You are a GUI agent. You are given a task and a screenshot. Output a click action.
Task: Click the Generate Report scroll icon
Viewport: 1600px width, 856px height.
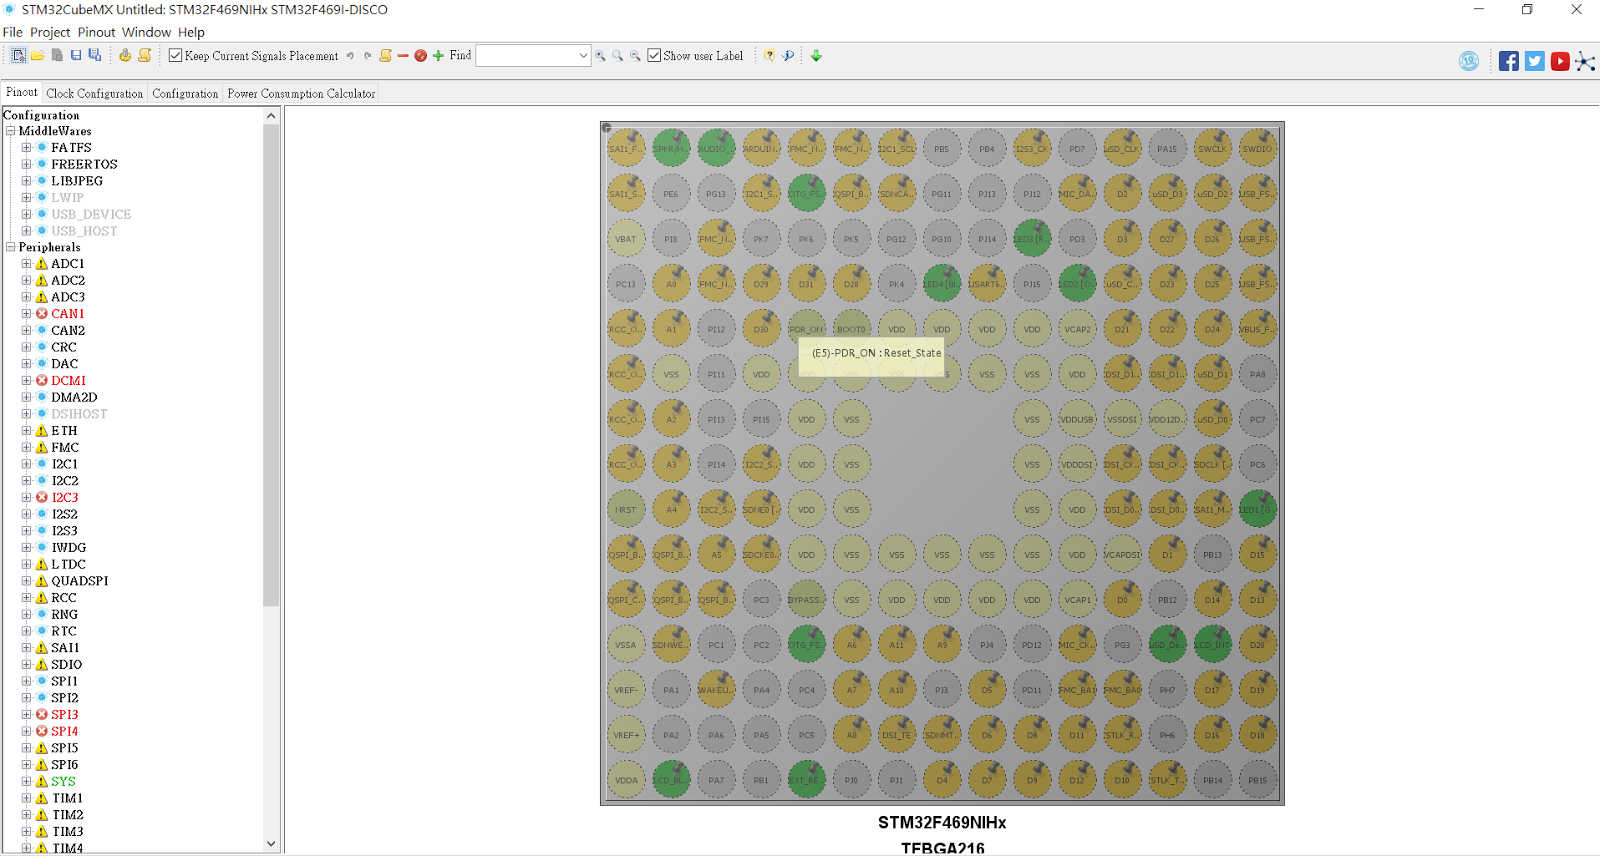click(x=145, y=56)
